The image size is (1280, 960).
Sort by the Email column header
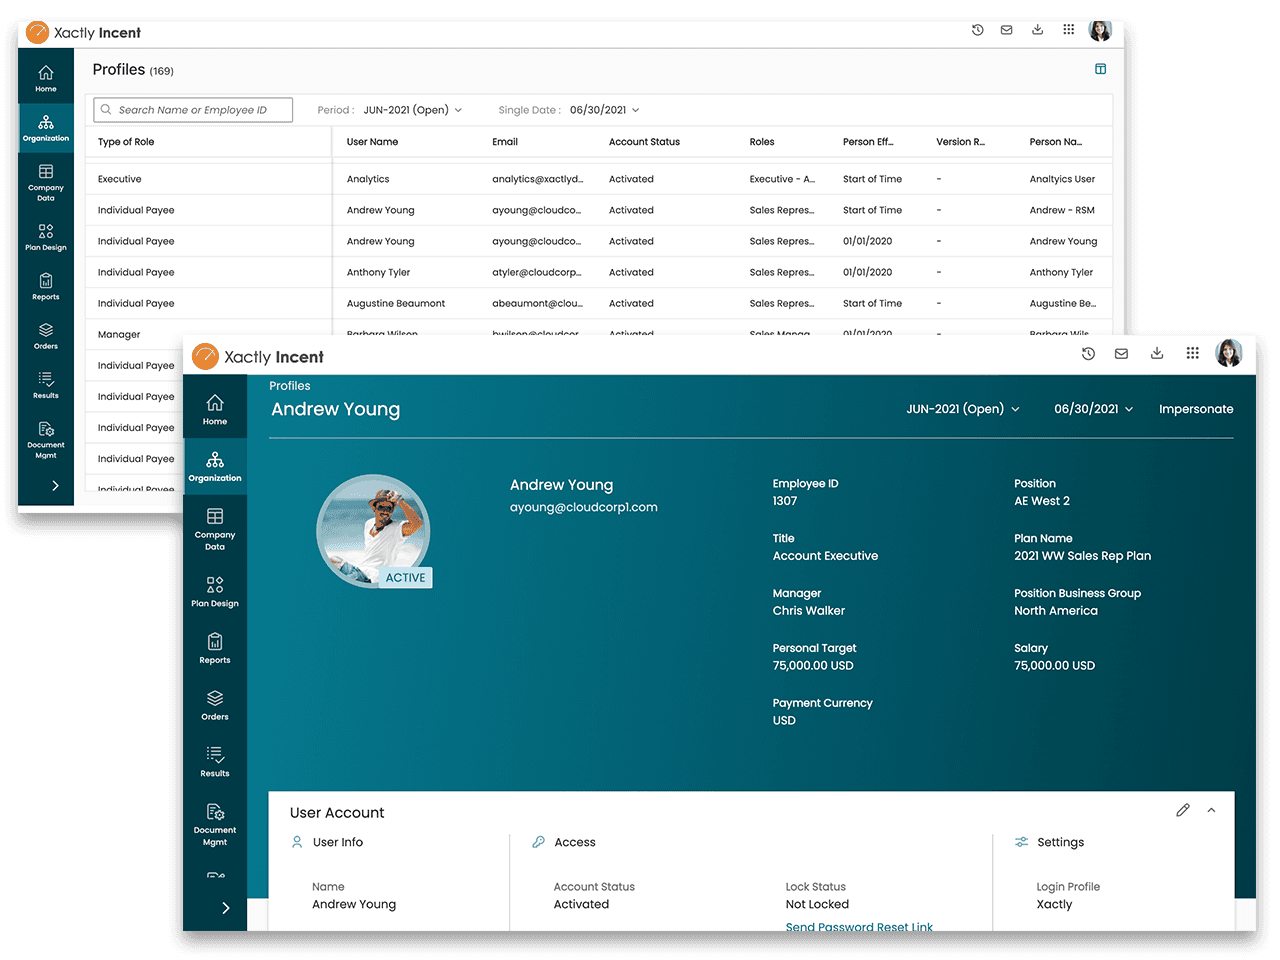[x=505, y=142]
